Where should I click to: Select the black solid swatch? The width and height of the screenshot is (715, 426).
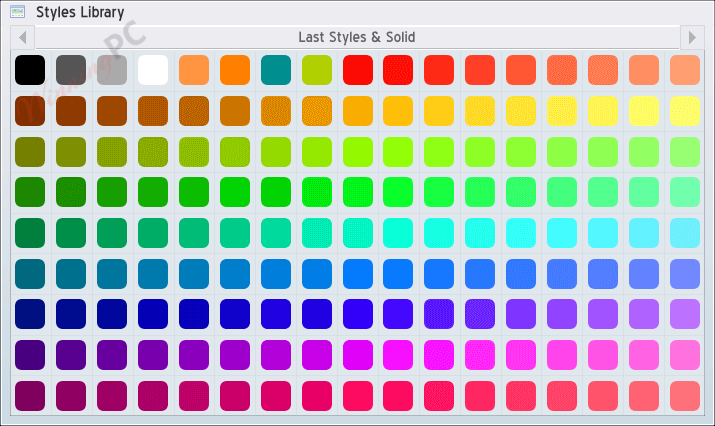click(x=30, y=70)
